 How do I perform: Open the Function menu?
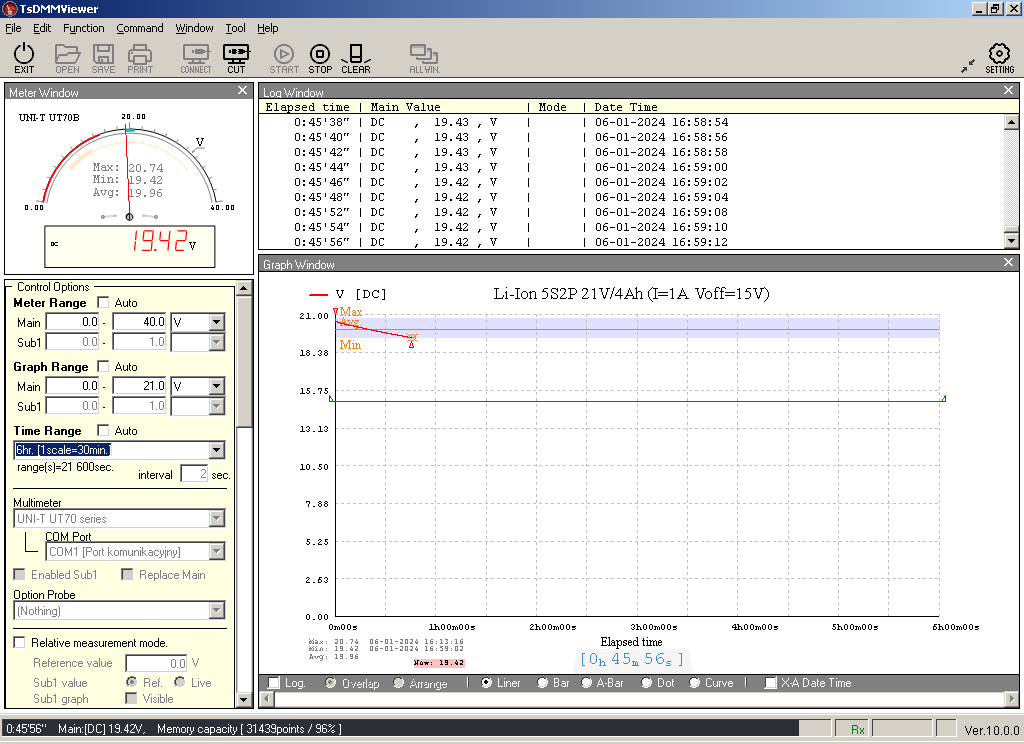tap(83, 28)
